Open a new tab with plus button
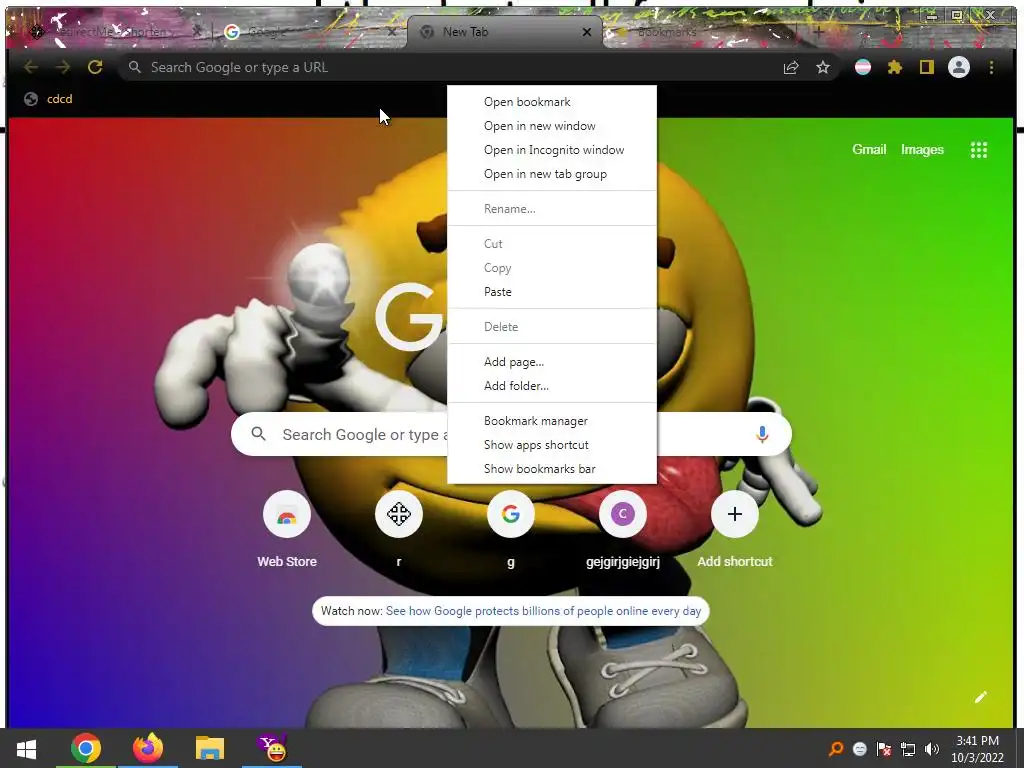The image size is (1024, 768). click(818, 31)
